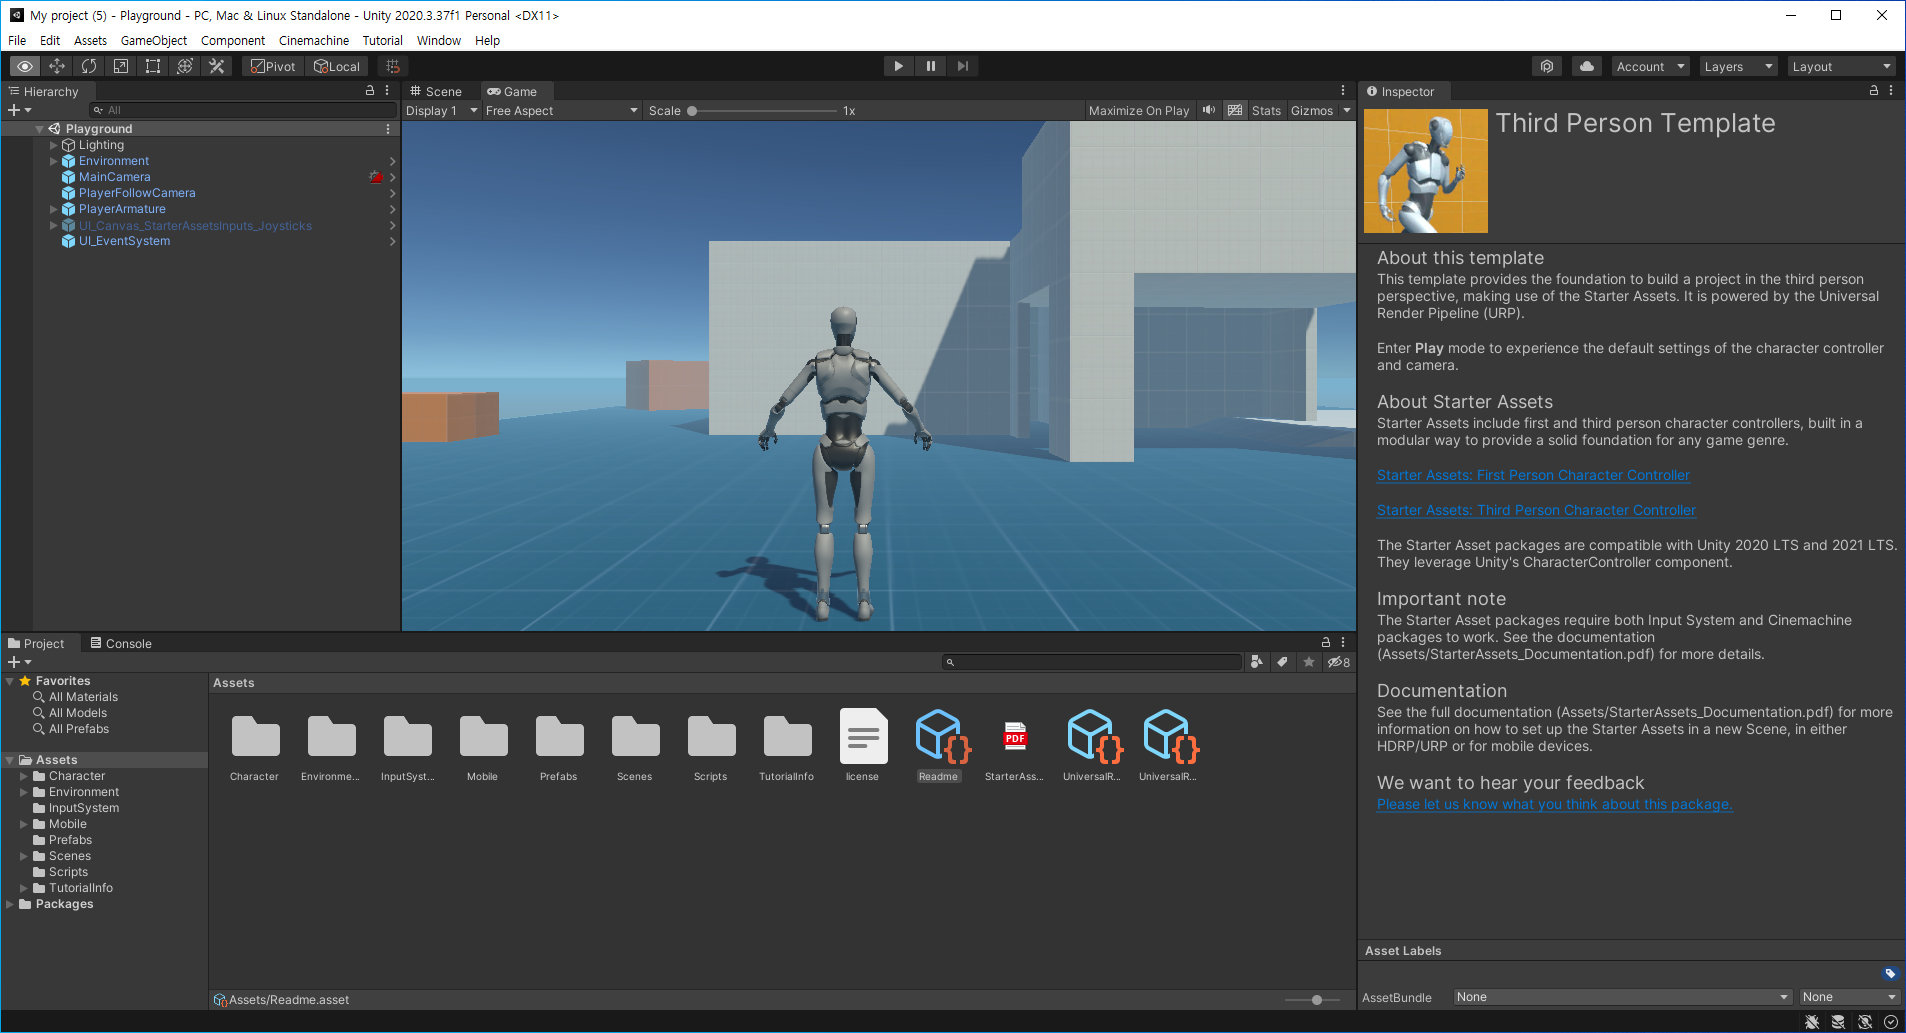The height and width of the screenshot is (1033, 1906).
Task: Open First Person Character Controller link
Action: coord(1533,475)
